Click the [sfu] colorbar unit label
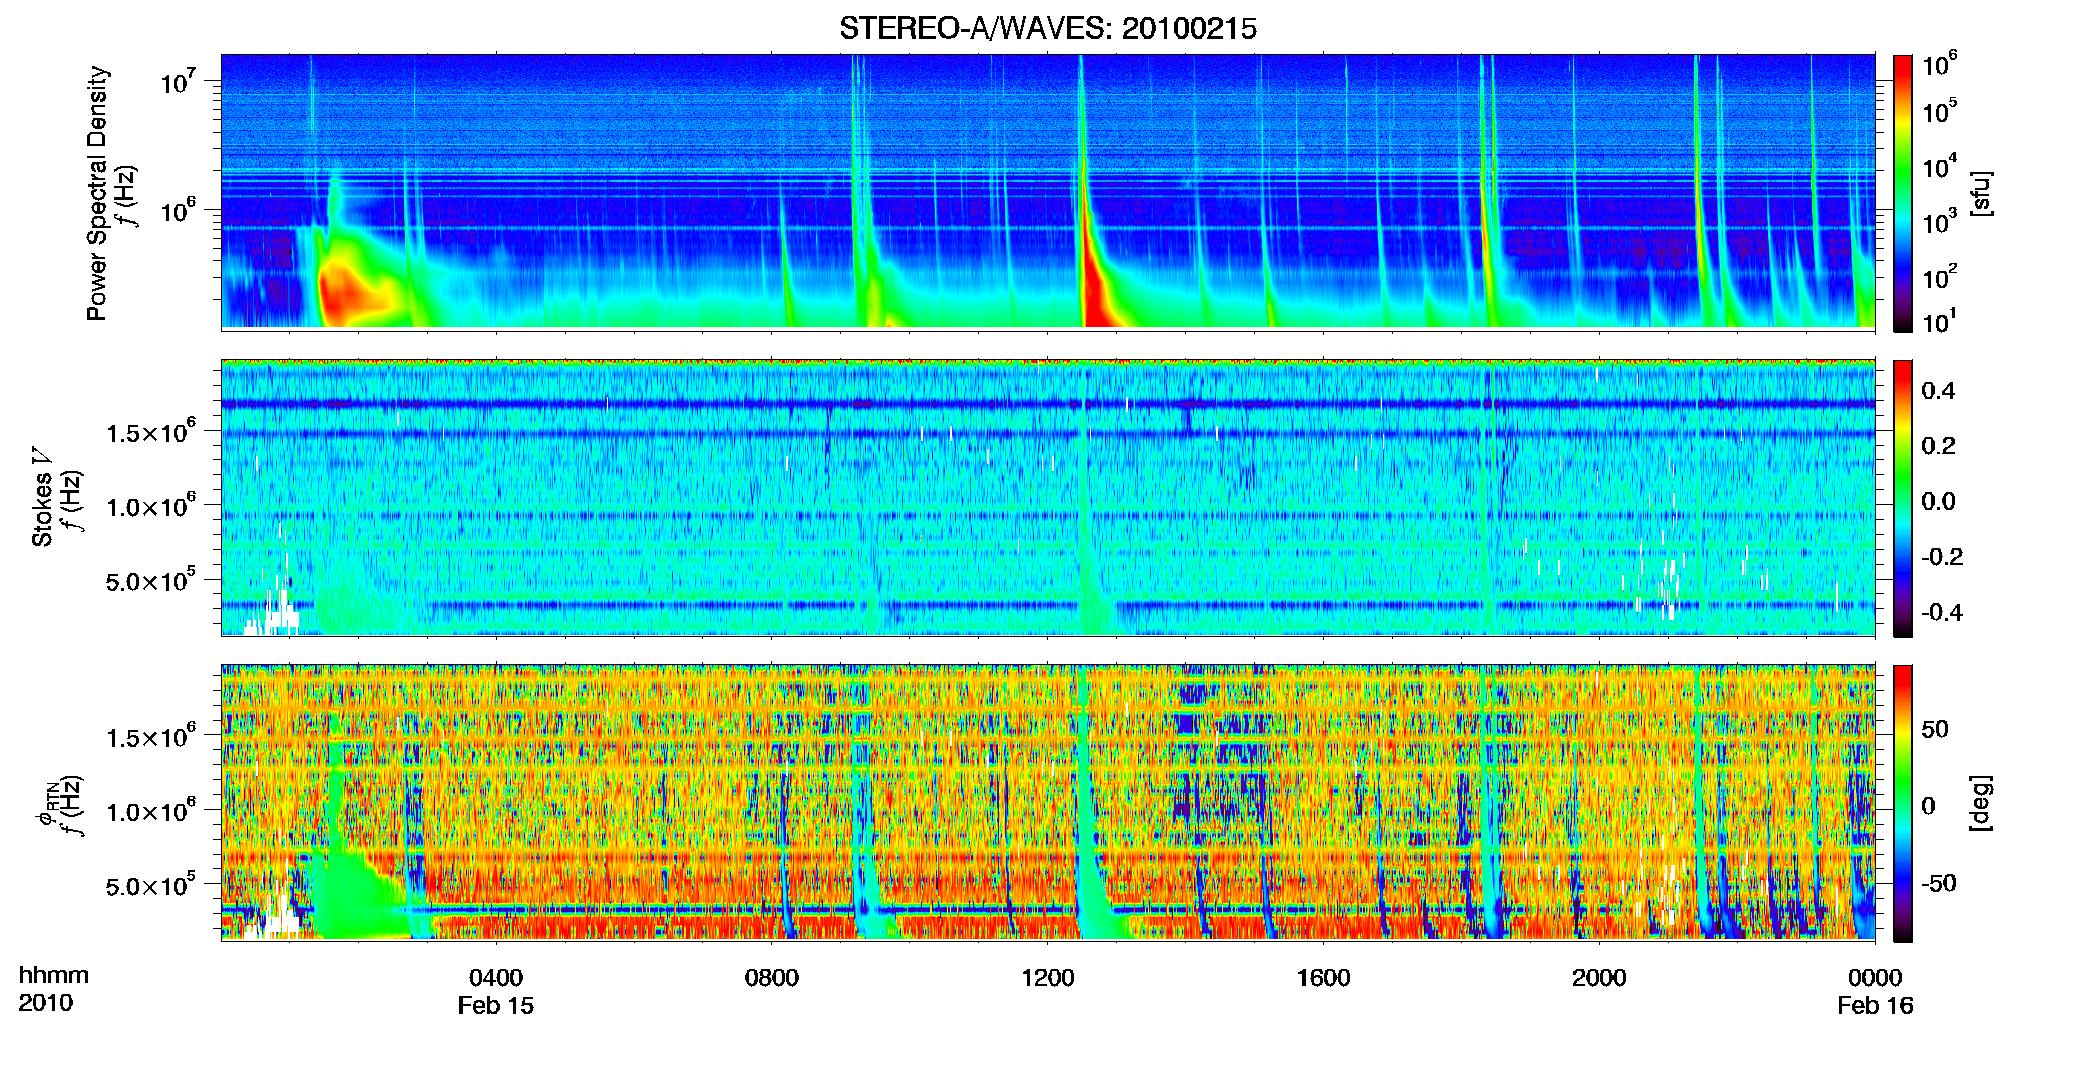Image resolution: width=2096 pixels, height=1080 pixels. (1980, 193)
